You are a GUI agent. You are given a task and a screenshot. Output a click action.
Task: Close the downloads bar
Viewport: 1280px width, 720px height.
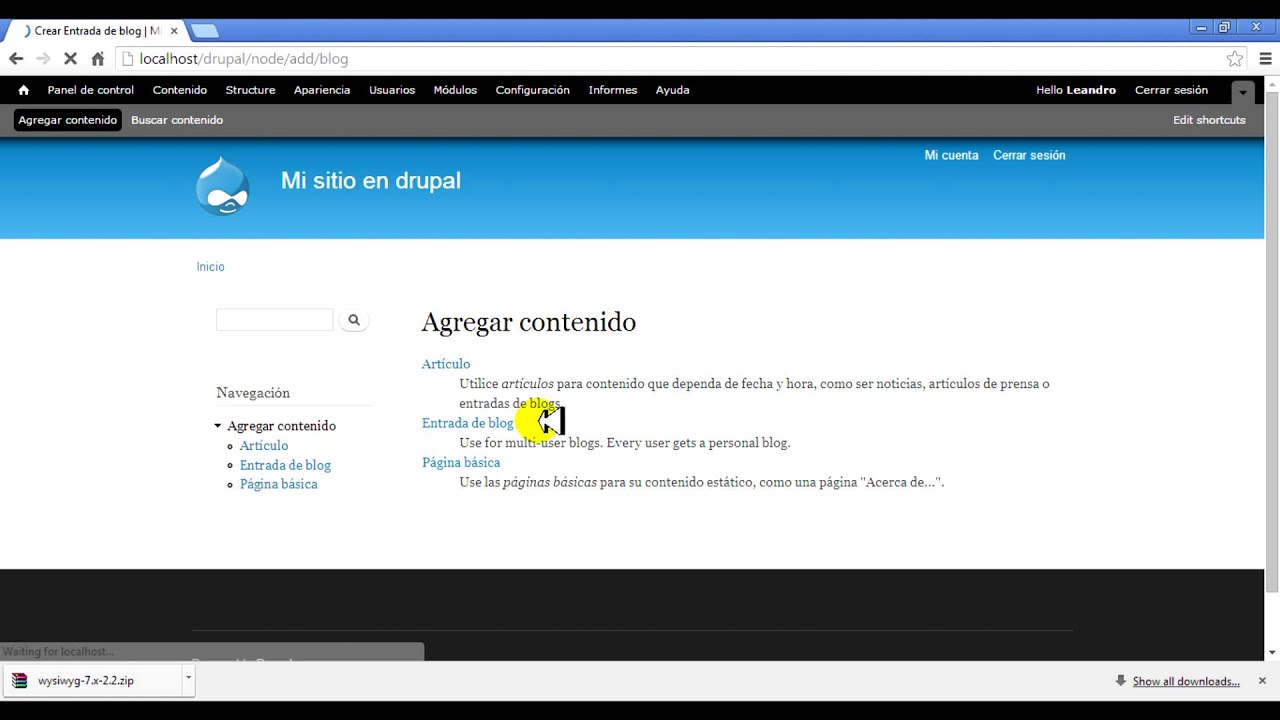pyautogui.click(x=1262, y=681)
